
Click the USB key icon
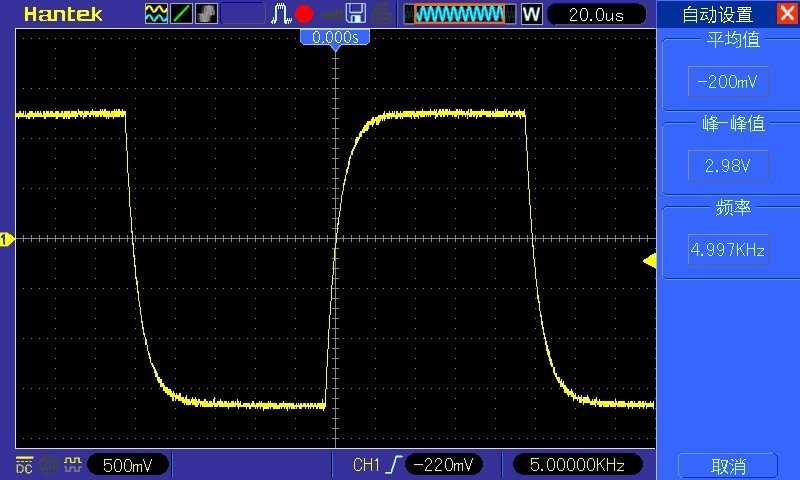tap(329, 14)
